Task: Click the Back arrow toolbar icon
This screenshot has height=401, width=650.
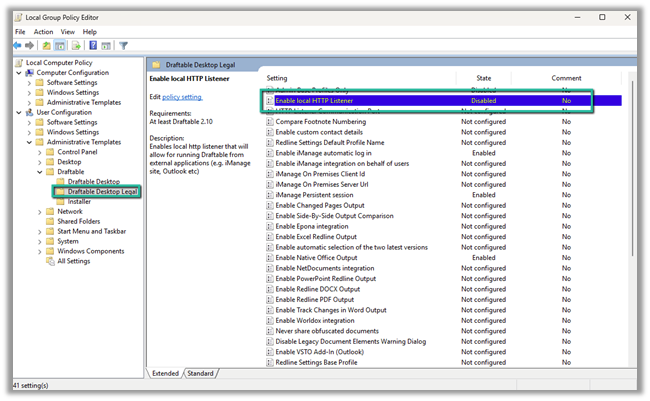Action: (x=17, y=46)
